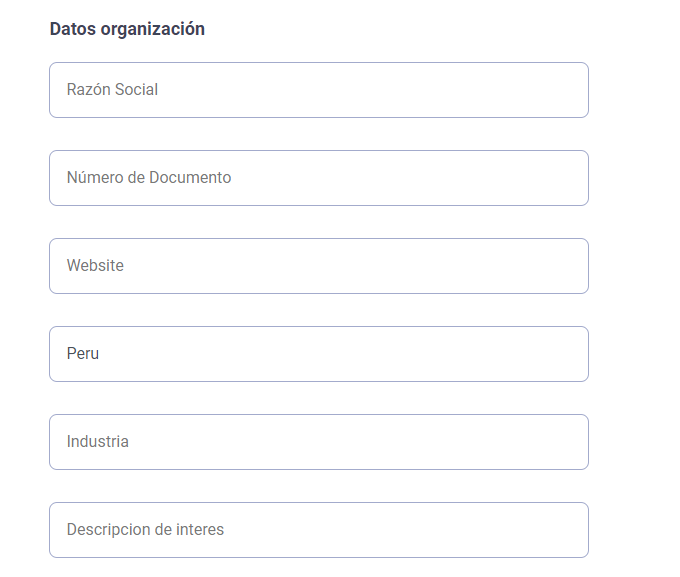680x577 pixels.
Task: Change the country currently set to Peru
Action: click(318, 354)
